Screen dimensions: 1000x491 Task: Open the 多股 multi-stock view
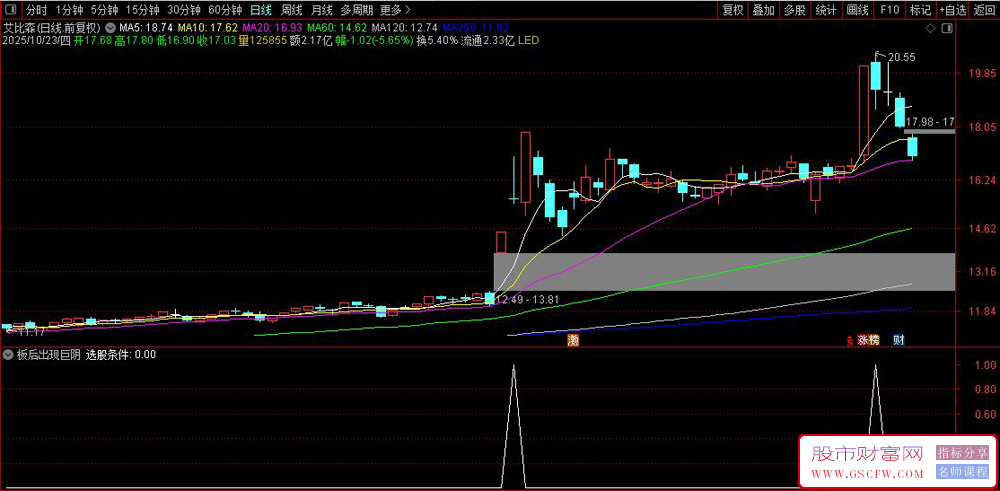tap(795, 10)
